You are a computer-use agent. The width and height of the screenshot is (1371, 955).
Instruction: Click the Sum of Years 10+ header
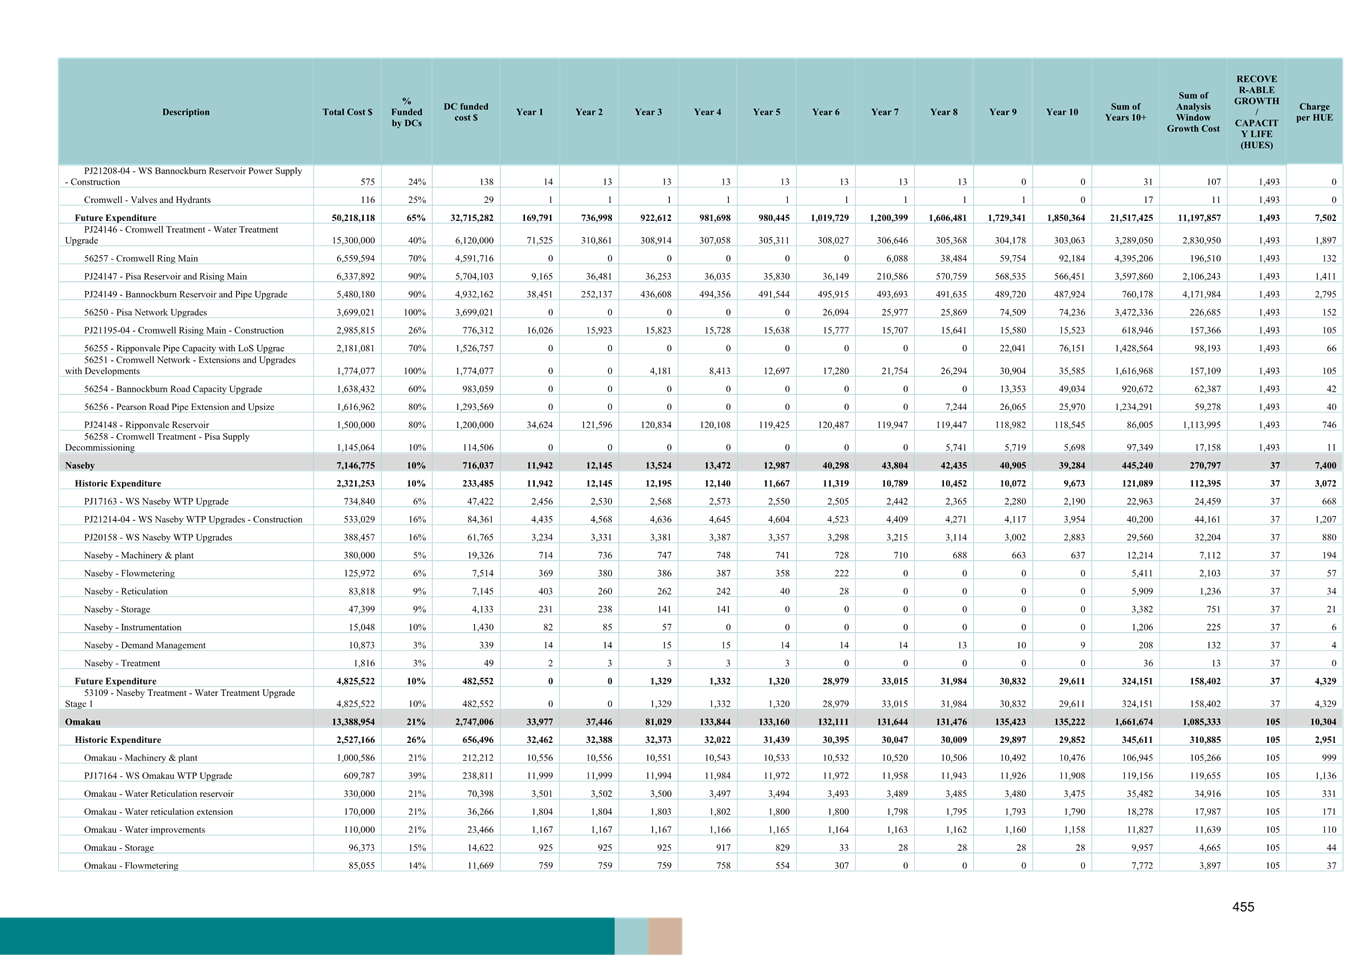click(1125, 112)
